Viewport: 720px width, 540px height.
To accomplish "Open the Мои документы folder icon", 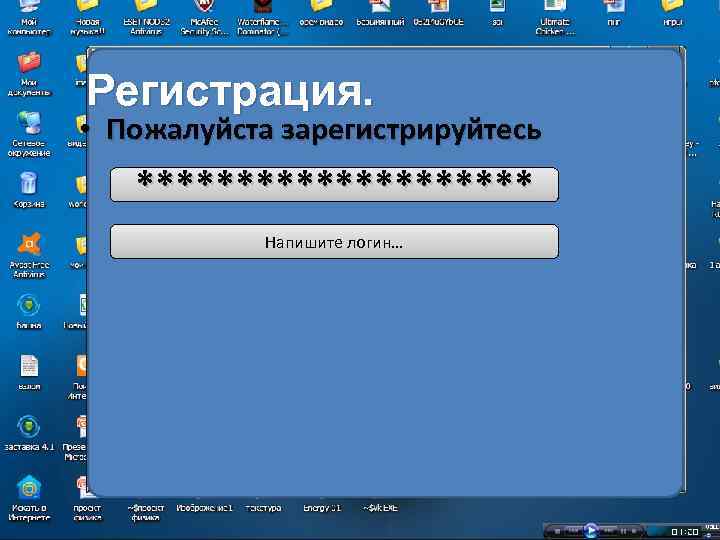I will point(29,73).
